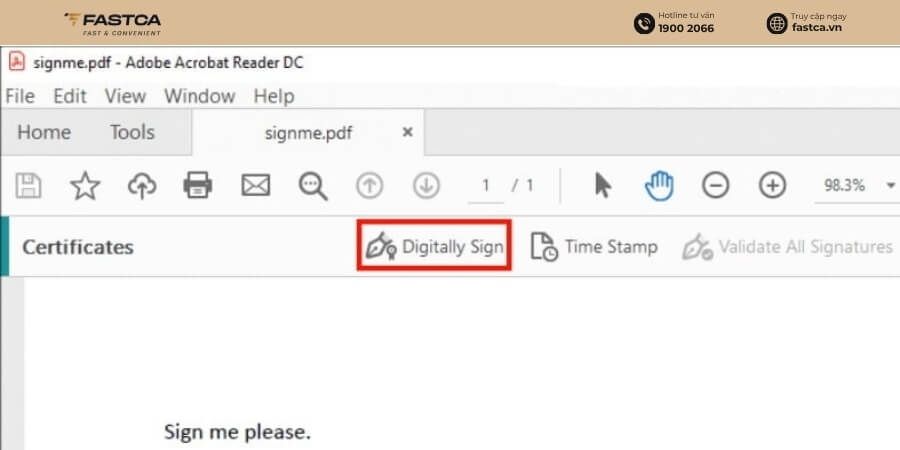
Task: Go to the previous page with the up arrow
Action: coord(370,186)
